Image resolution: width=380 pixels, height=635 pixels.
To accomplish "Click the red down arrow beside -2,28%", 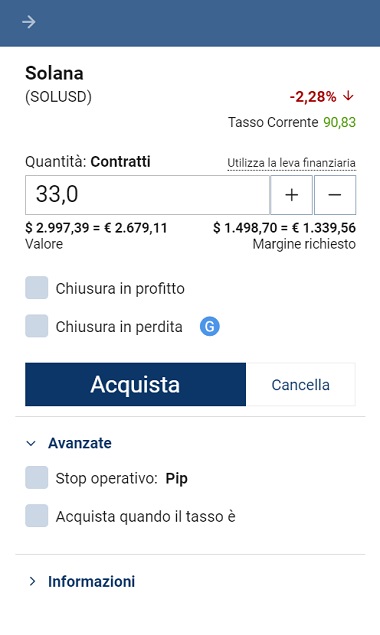I will click(x=348, y=96).
